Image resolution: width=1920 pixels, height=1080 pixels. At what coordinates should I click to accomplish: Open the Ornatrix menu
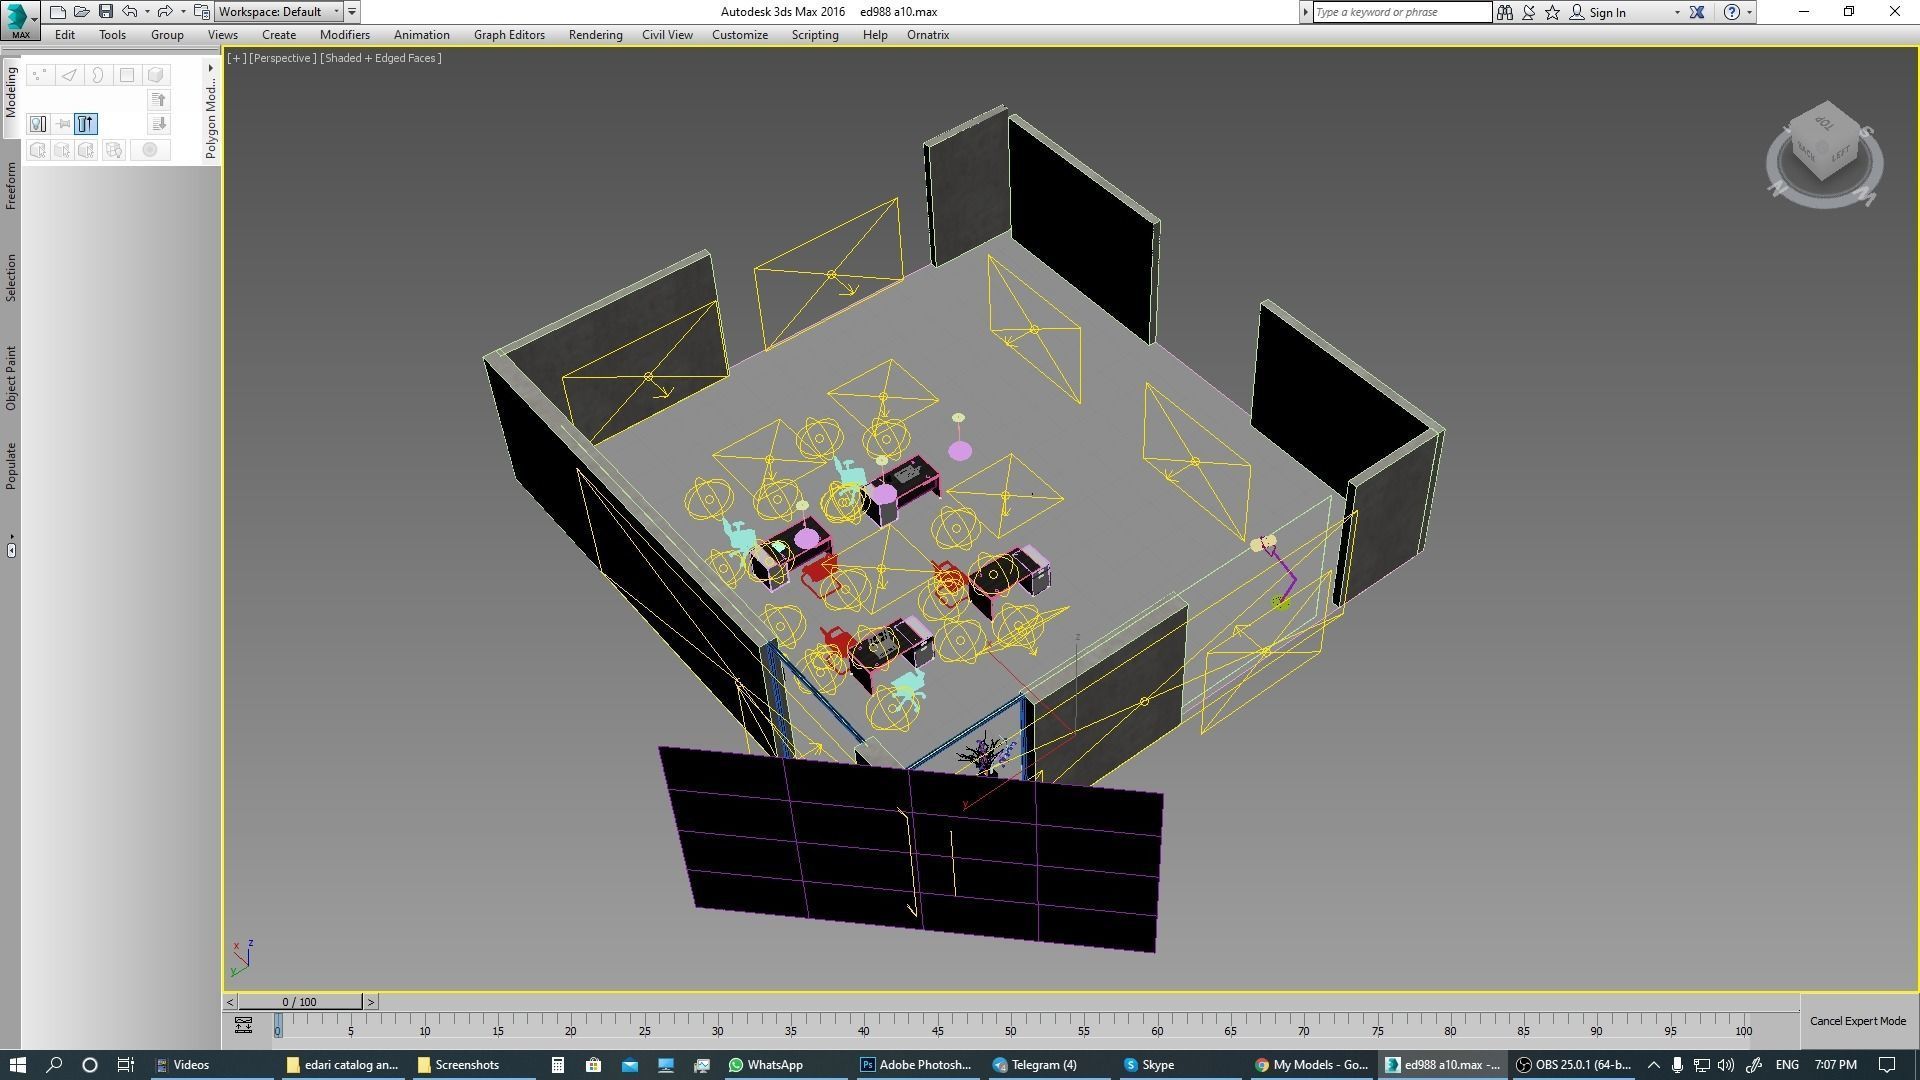pyautogui.click(x=928, y=35)
